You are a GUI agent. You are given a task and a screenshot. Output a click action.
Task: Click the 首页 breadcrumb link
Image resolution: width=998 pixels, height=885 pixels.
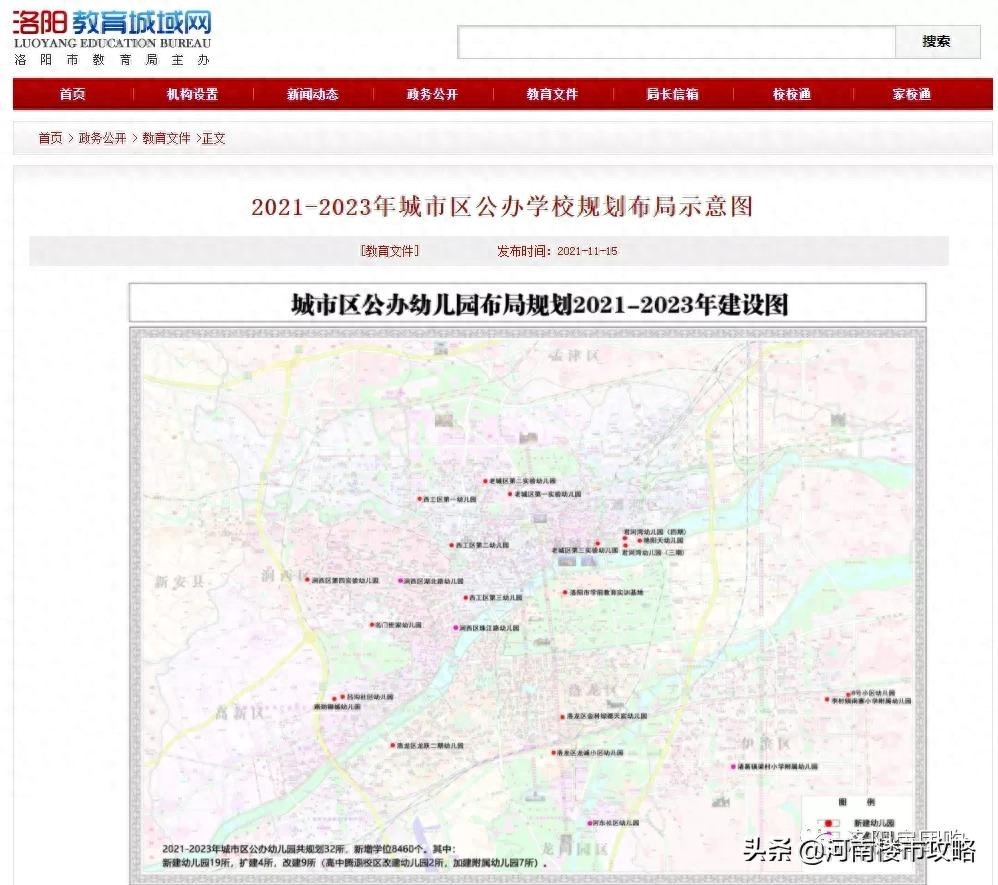click(x=50, y=138)
